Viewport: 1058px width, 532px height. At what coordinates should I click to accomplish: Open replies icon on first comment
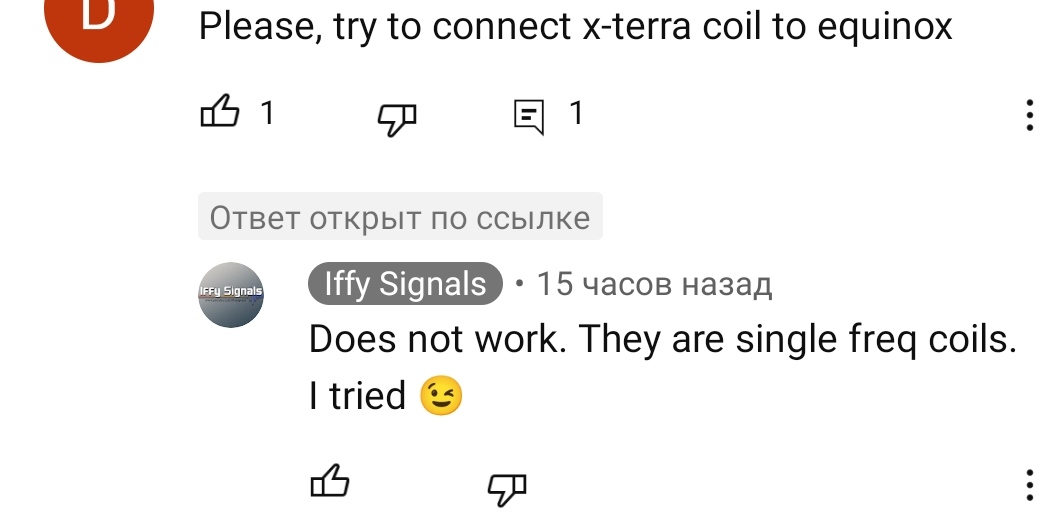tap(529, 116)
